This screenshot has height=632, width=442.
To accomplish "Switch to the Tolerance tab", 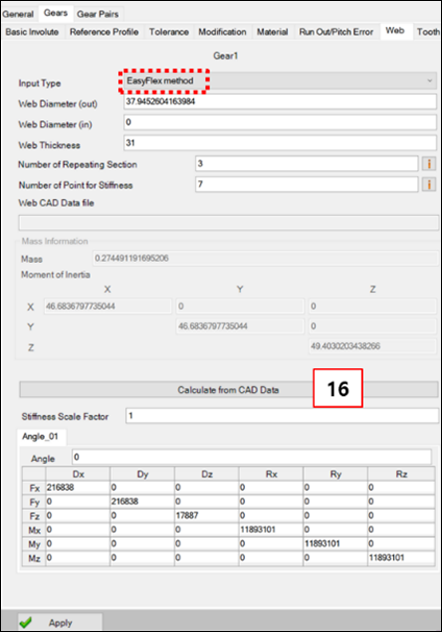I will (169, 32).
